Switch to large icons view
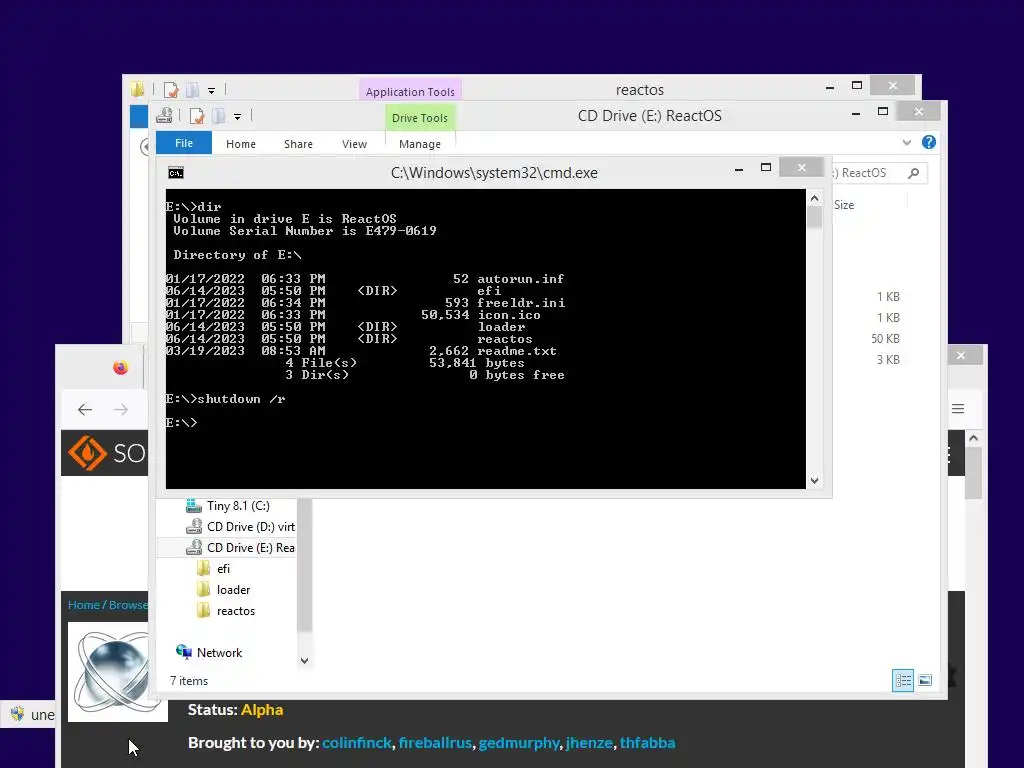The height and width of the screenshot is (768, 1024). tap(925, 680)
